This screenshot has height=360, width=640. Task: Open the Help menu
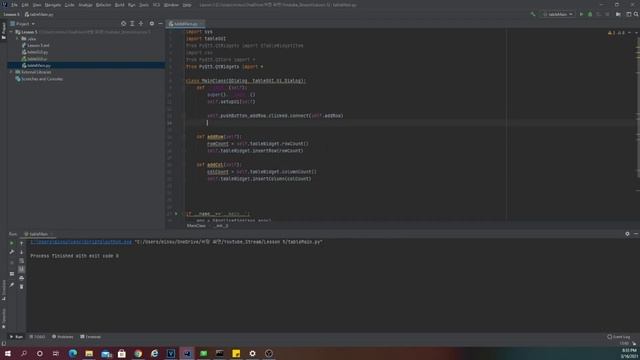coord(187,5)
